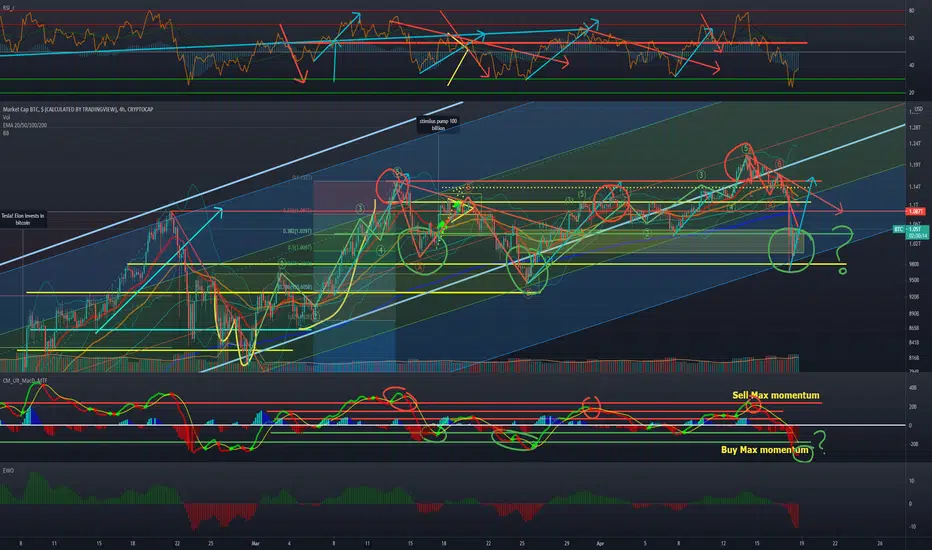This screenshot has width=932, height=550.
Task: Click the -10 value on EWO axis
Action: (x=912, y=527)
